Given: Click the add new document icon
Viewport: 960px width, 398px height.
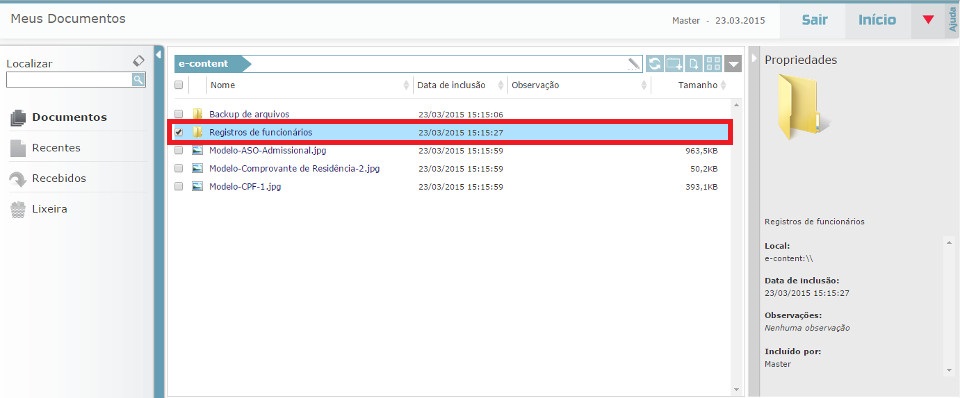Looking at the screenshot, I should click(694, 64).
